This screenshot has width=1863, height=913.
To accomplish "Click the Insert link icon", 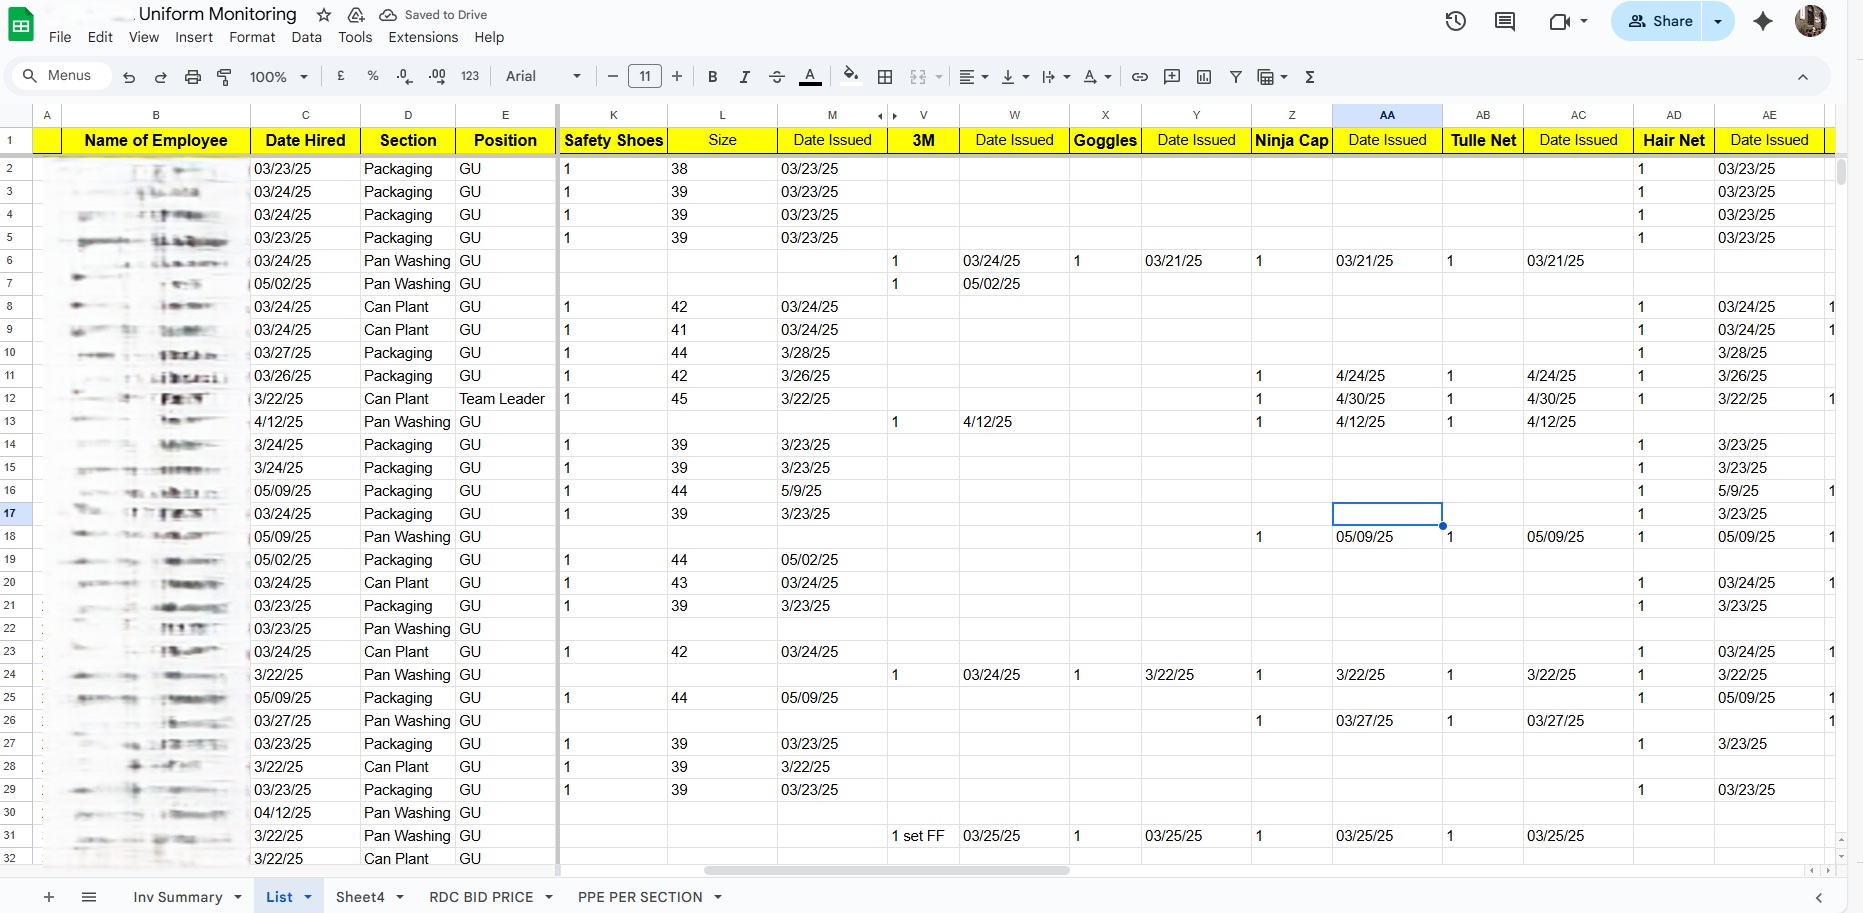I will (x=1139, y=77).
